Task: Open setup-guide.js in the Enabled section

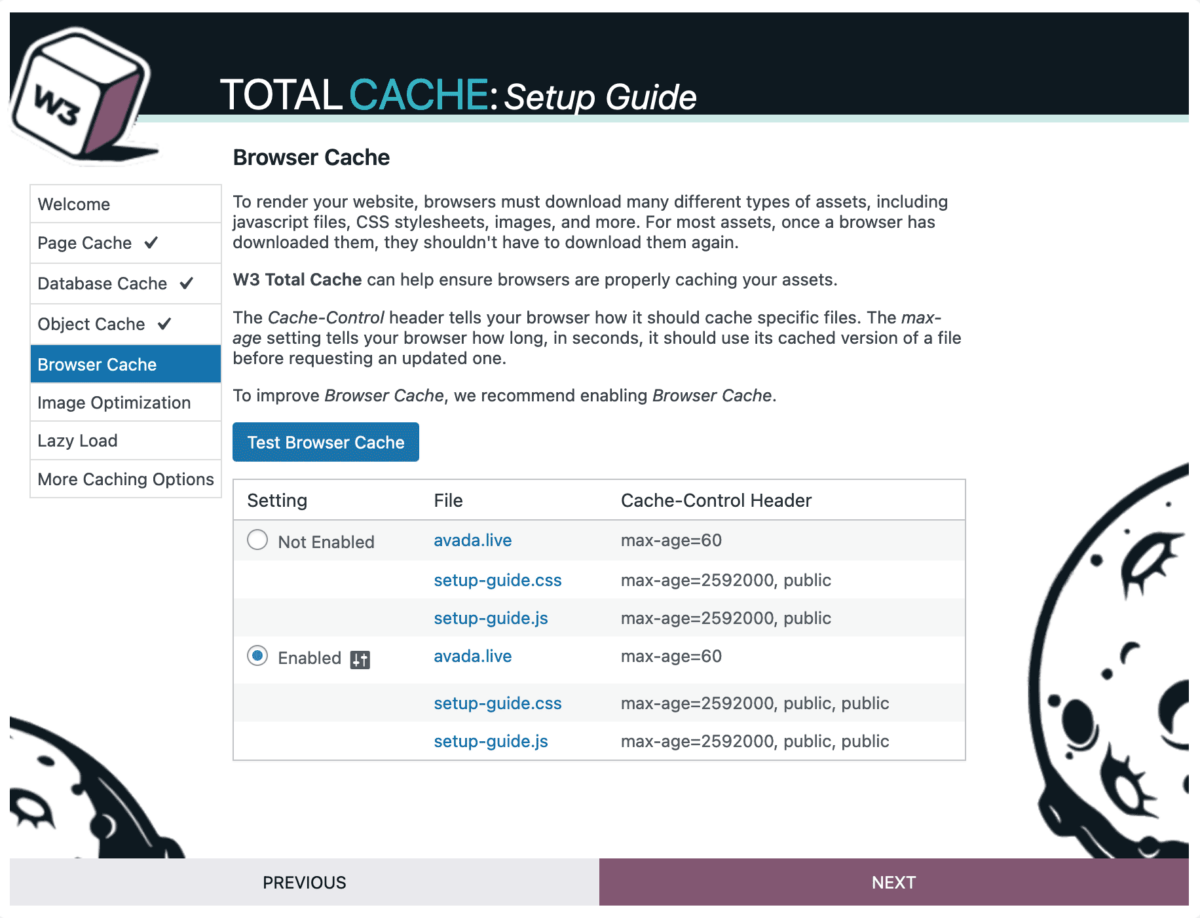Action: (490, 741)
